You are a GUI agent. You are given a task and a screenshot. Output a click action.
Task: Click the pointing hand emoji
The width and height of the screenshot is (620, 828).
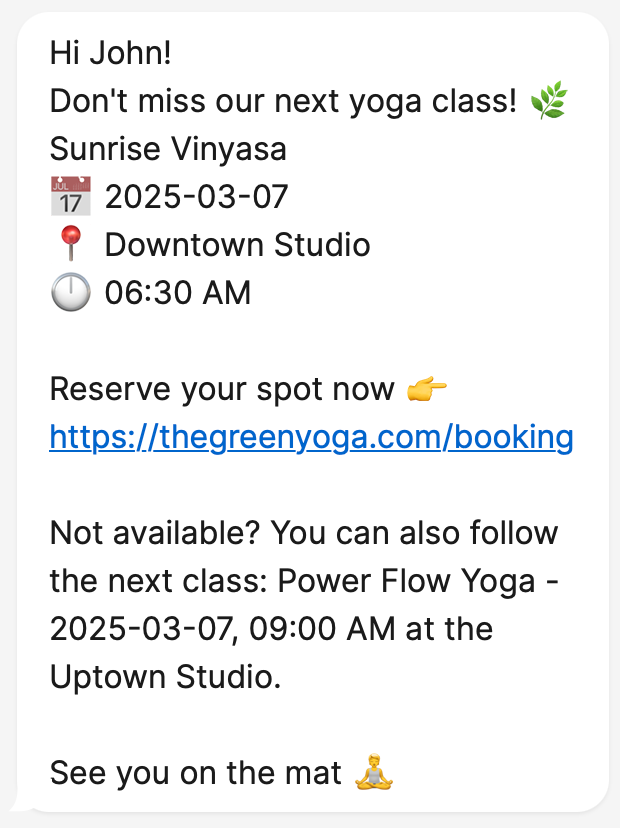(427, 389)
